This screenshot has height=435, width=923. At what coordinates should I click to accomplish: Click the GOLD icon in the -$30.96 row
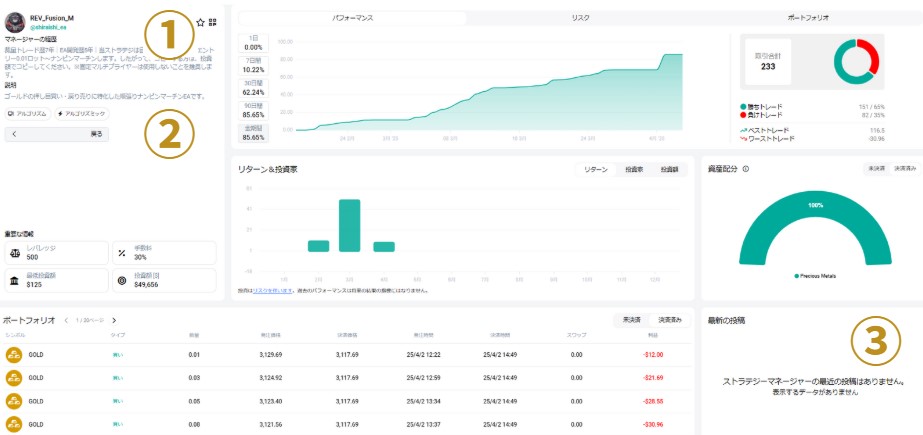14,424
